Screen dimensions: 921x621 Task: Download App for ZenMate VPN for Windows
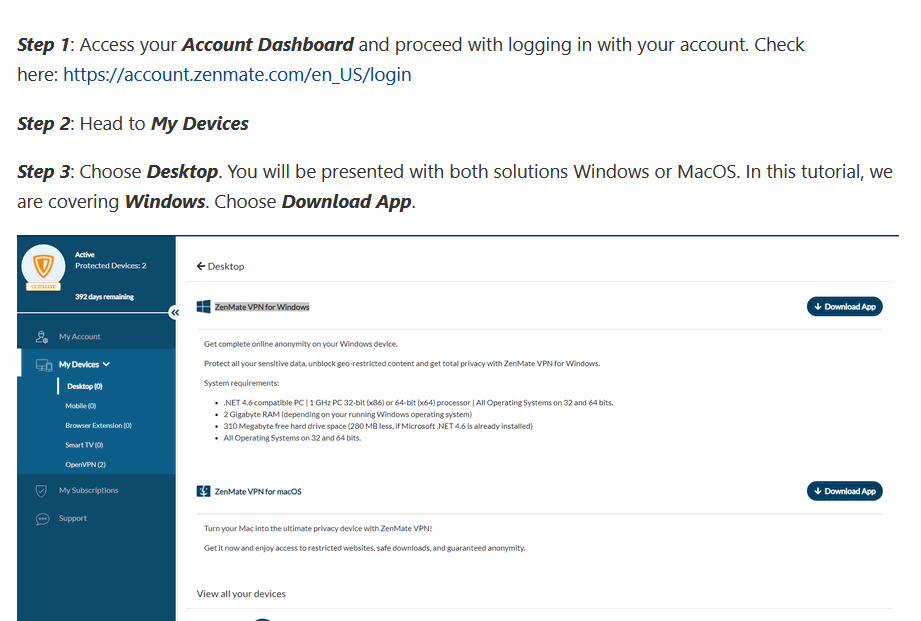844,307
